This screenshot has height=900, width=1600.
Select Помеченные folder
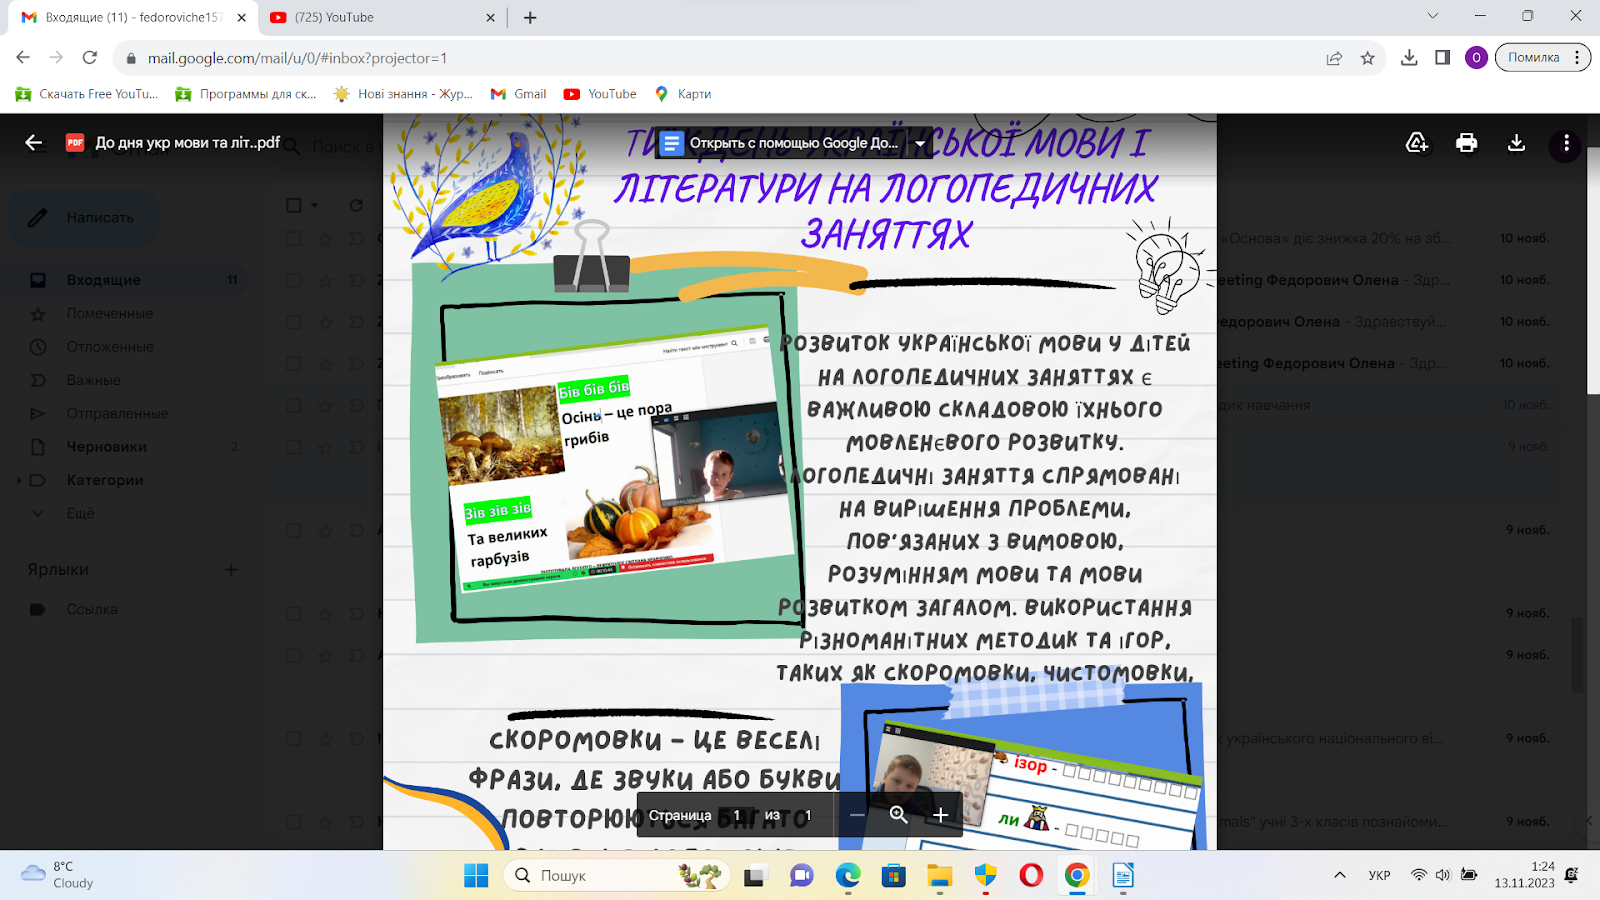(125, 313)
